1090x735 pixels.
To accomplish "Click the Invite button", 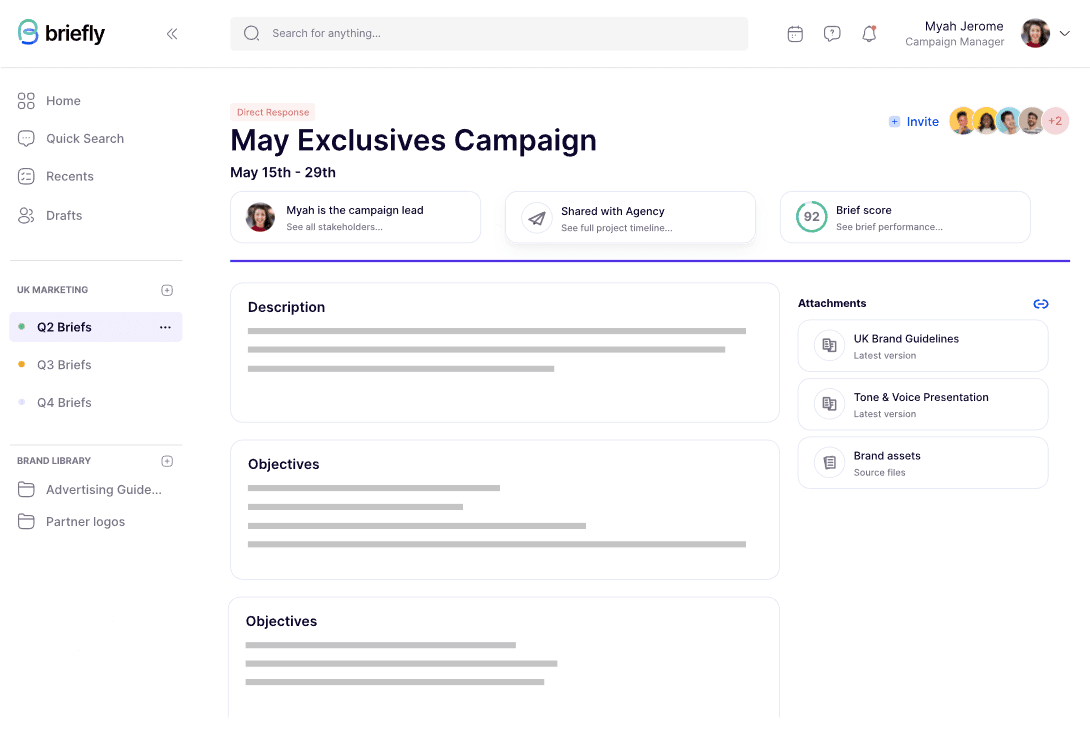I will [914, 122].
